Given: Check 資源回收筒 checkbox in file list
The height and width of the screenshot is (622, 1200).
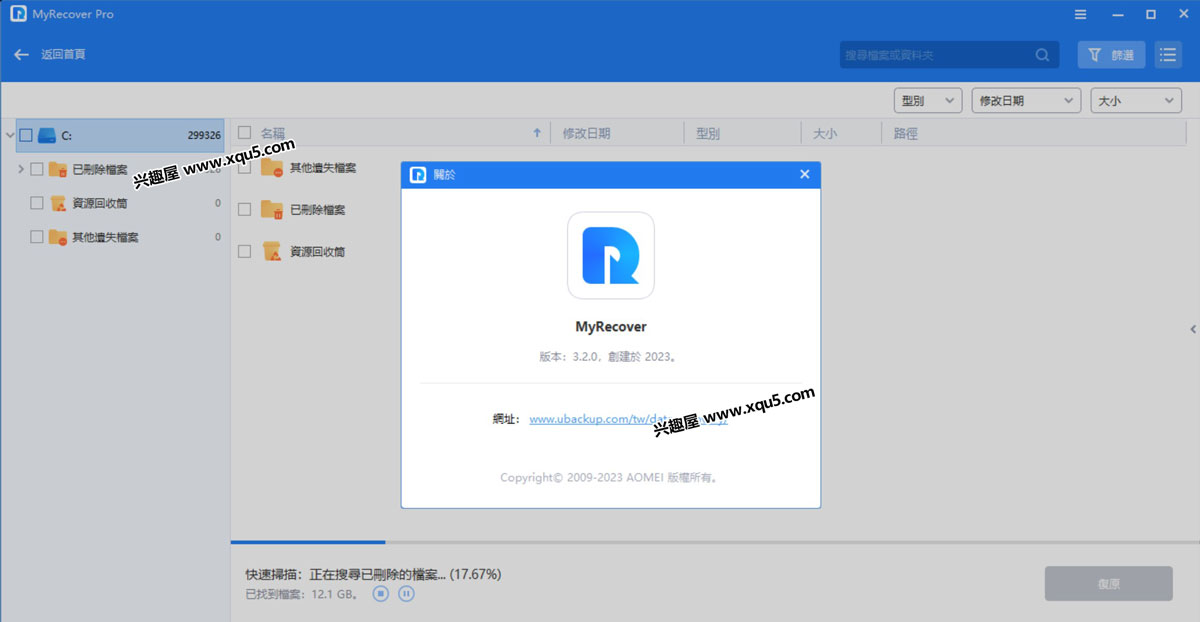Looking at the screenshot, I should coord(244,252).
